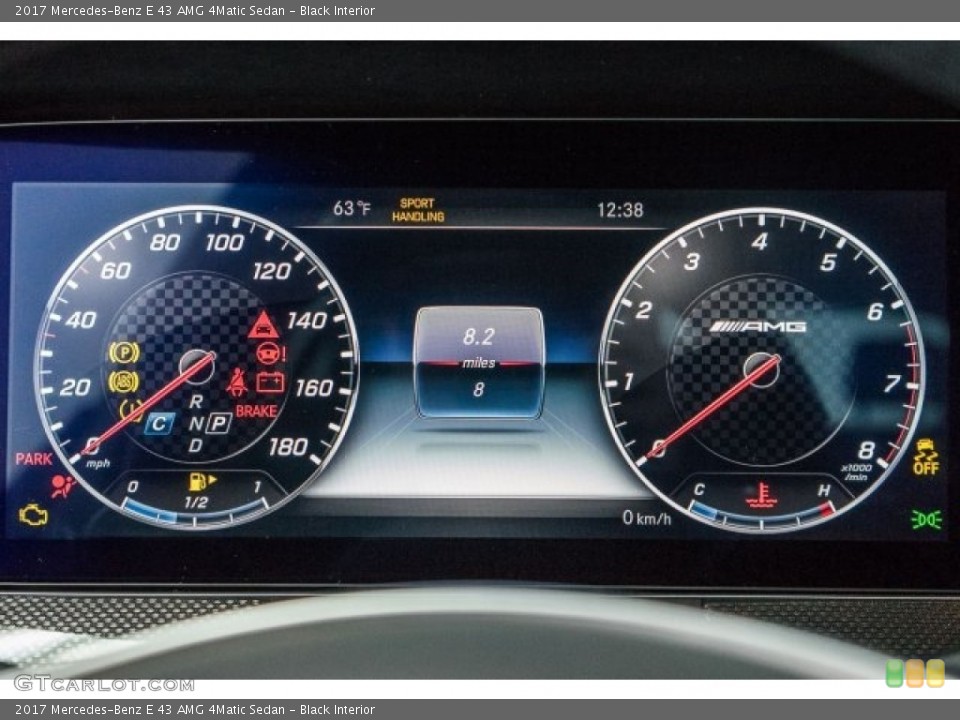Click the D gear letter
This screenshot has height=720, width=960.
point(195,445)
